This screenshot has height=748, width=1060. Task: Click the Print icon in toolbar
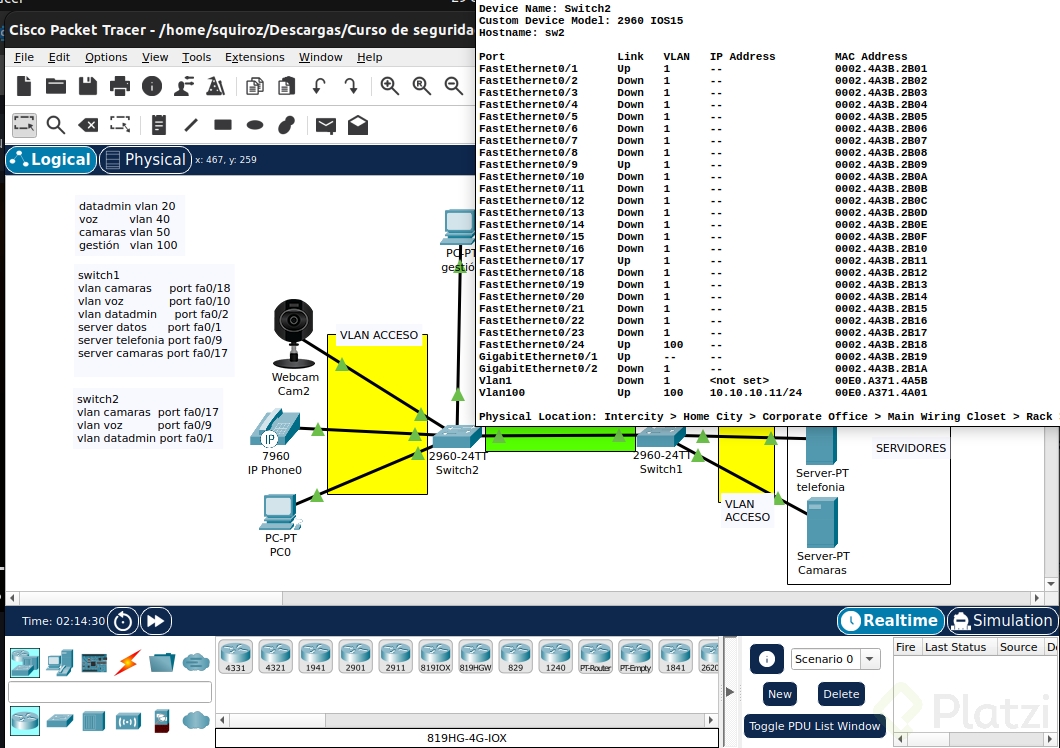pos(120,86)
